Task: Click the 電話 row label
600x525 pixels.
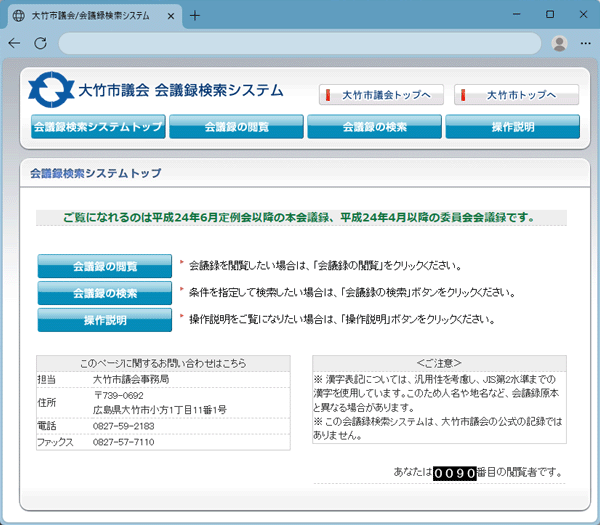Action: pyautogui.click(x=46, y=426)
